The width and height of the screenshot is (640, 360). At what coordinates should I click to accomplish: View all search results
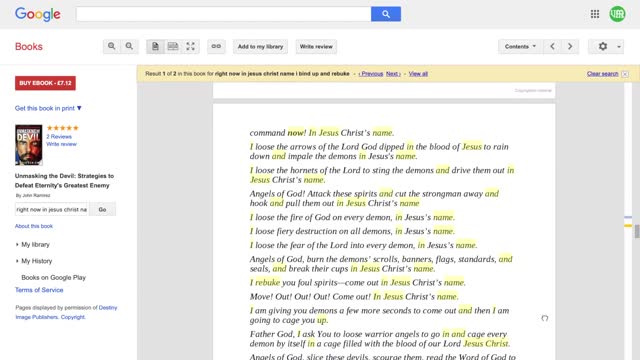(x=418, y=74)
